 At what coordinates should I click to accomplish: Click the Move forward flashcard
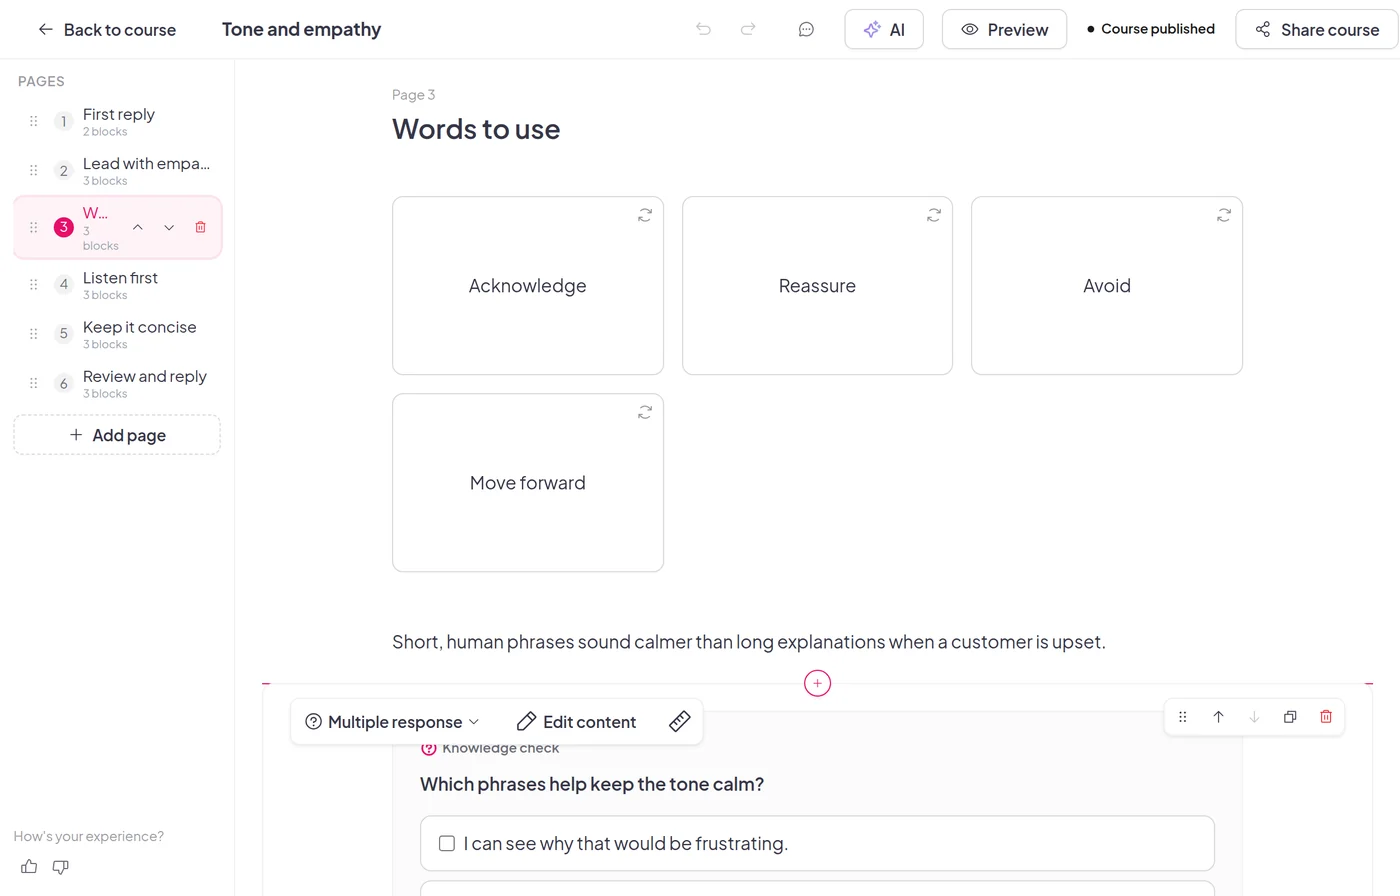[528, 483]
